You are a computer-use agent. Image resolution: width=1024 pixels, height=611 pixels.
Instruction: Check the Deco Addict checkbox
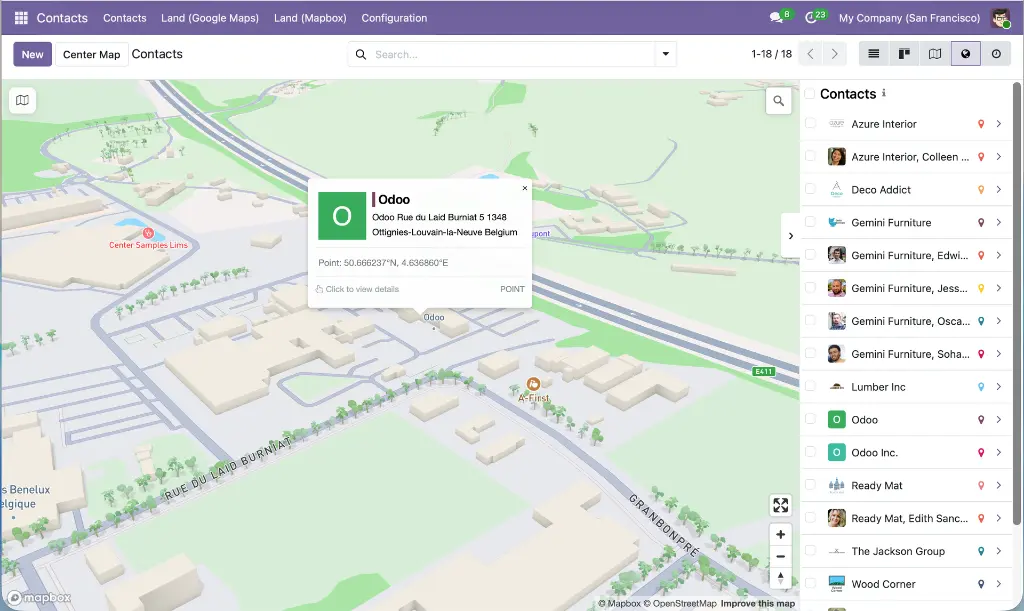coord(810,189)
